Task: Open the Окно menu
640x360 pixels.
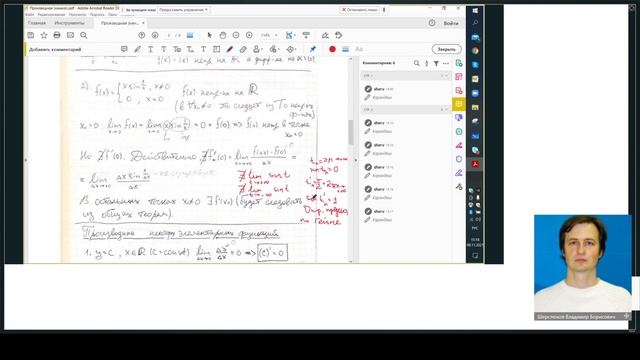Action: click(113, 15)
